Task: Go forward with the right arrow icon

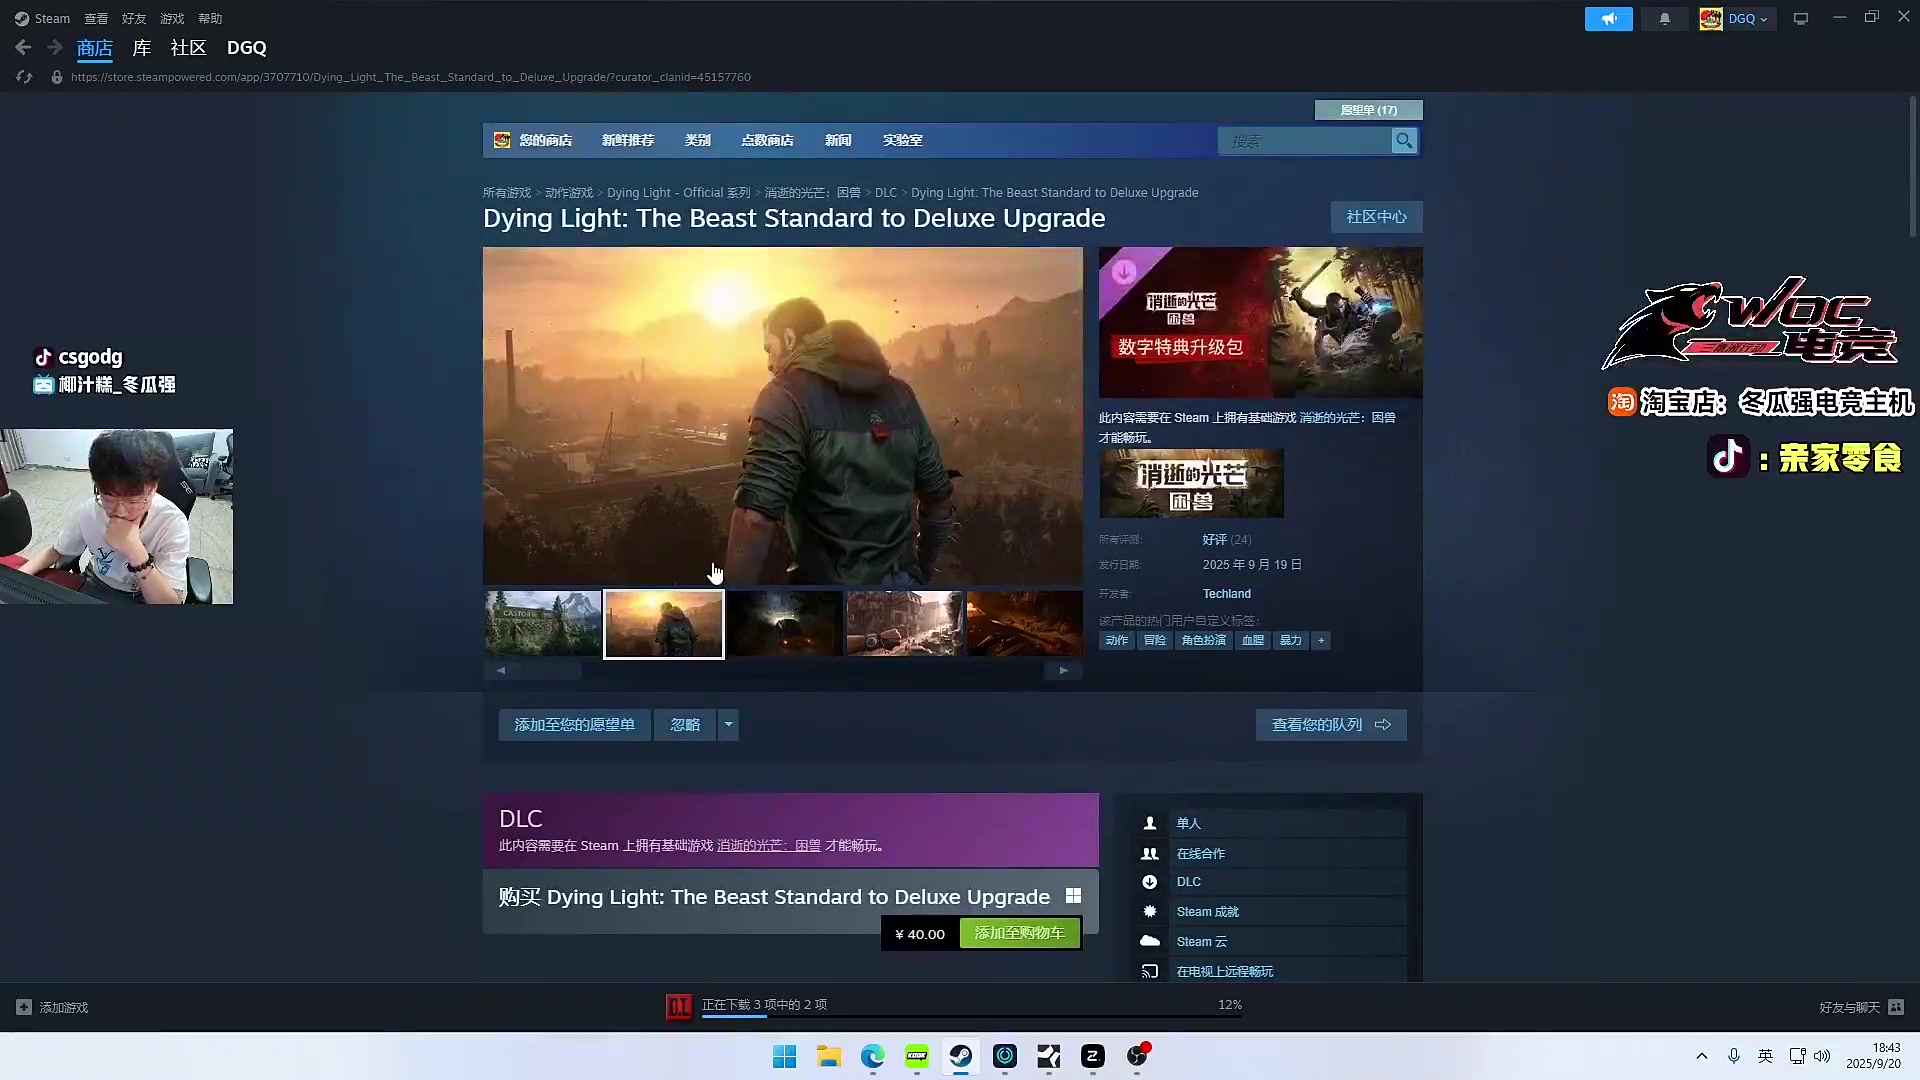Action: click(55, 47)
